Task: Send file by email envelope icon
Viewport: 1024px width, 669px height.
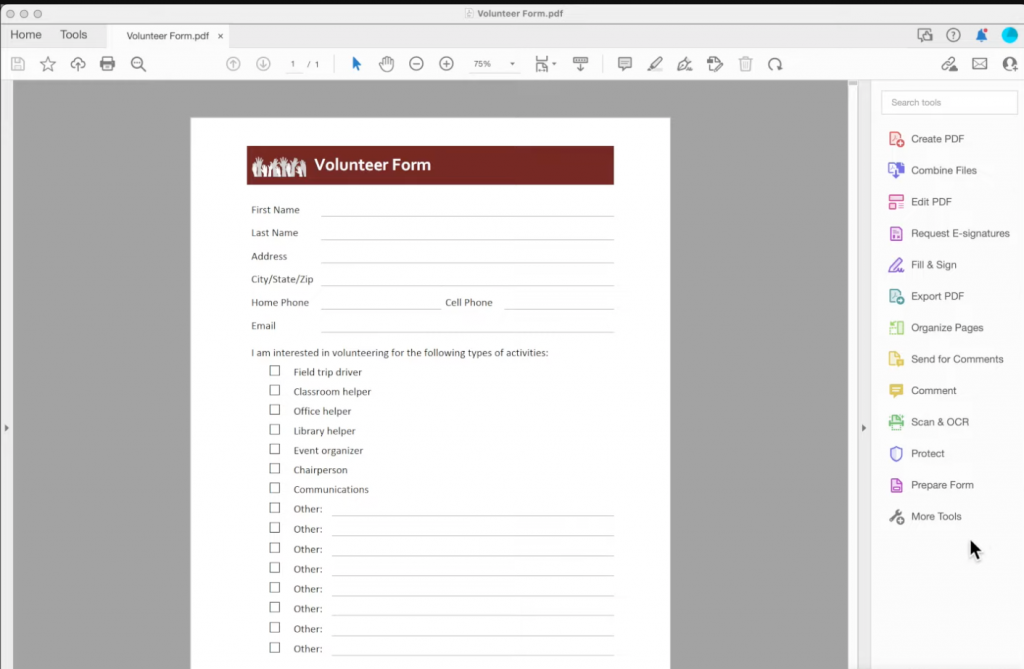Action: click(x=980, y=64)
